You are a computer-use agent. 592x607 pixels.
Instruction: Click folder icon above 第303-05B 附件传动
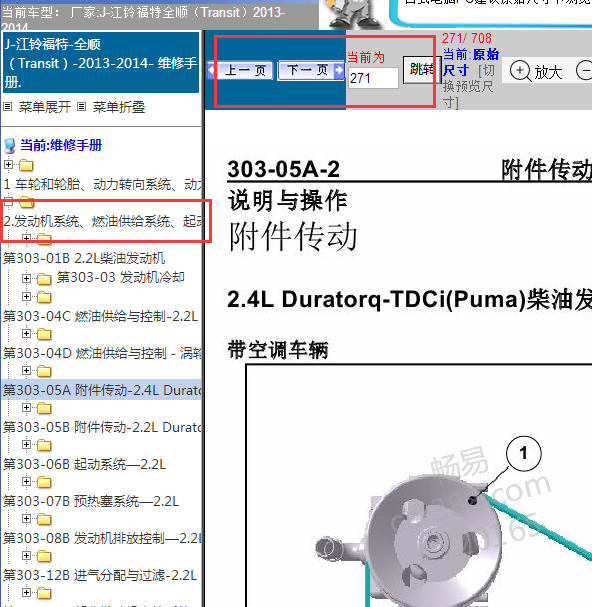click(x=44, y=408)
